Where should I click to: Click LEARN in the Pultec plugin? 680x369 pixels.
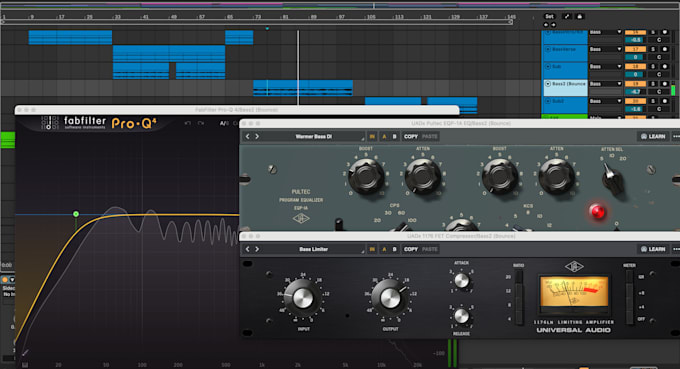point(654,137)
